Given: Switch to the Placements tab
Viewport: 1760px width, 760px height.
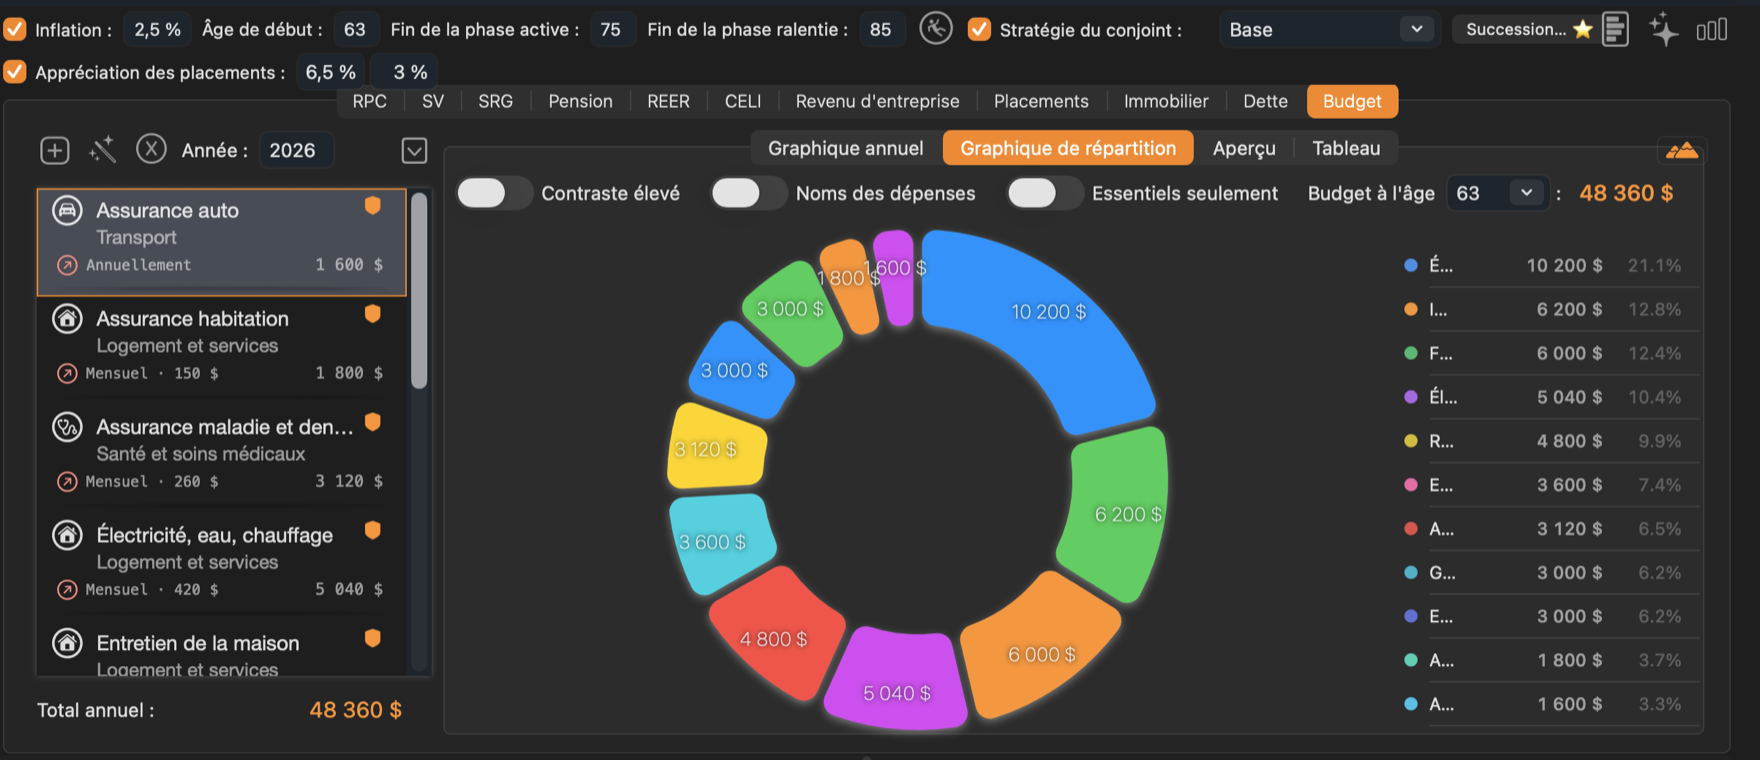Looking at the screenshot, I should pyautogui.click(x=1041, y=101).
